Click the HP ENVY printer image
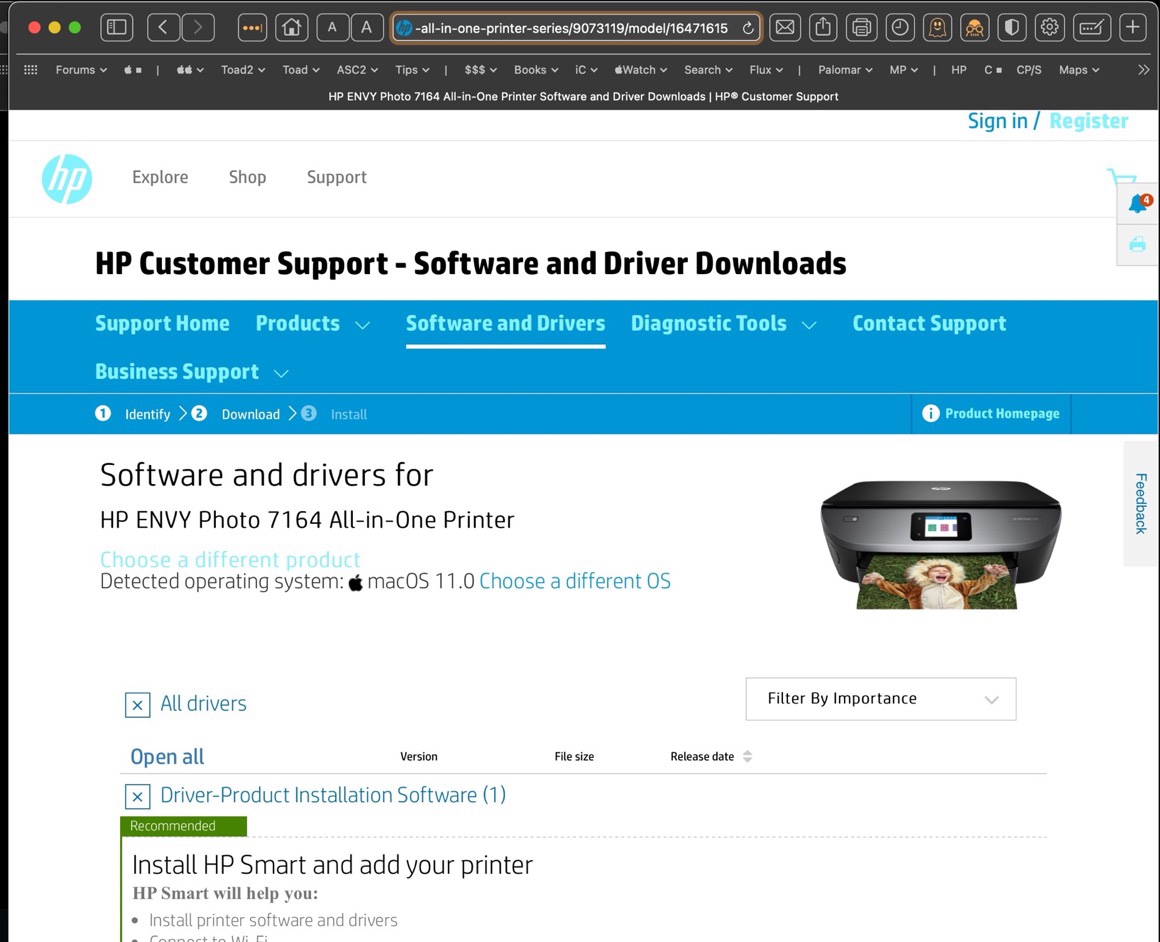The image size is (1160, 942). point(940,545)
